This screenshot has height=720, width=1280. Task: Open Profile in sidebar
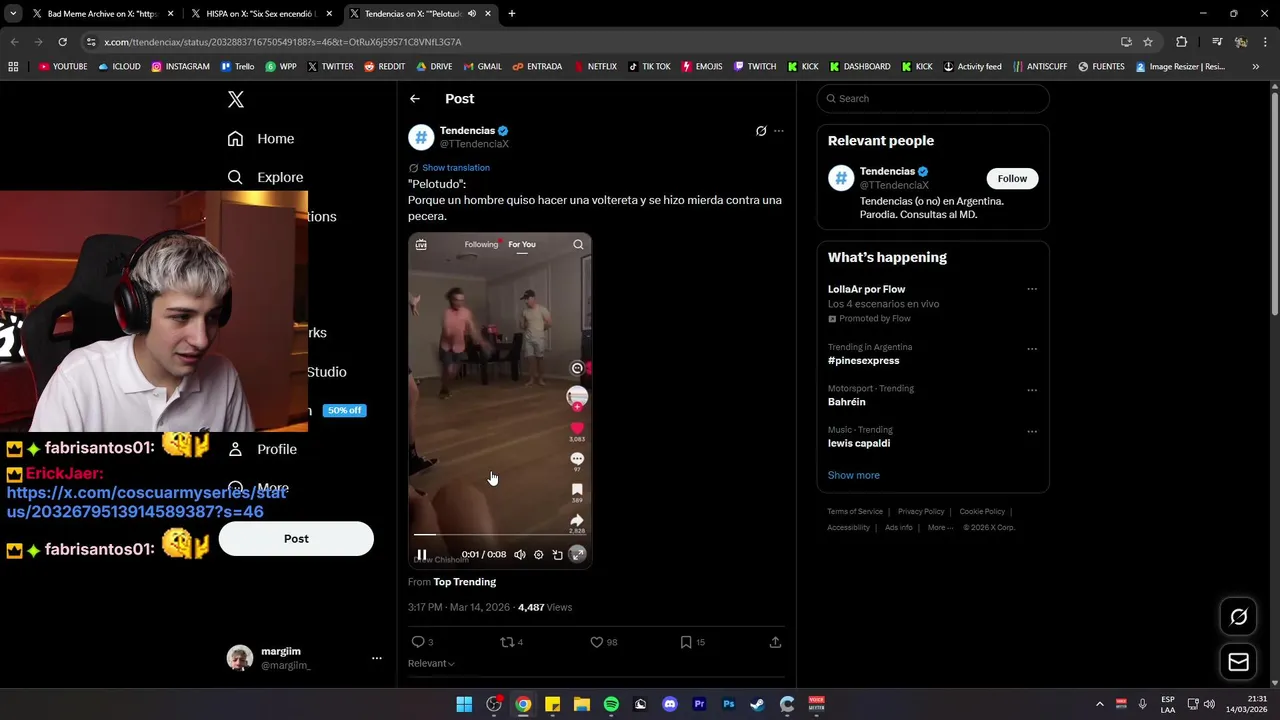tap(263, 450)
